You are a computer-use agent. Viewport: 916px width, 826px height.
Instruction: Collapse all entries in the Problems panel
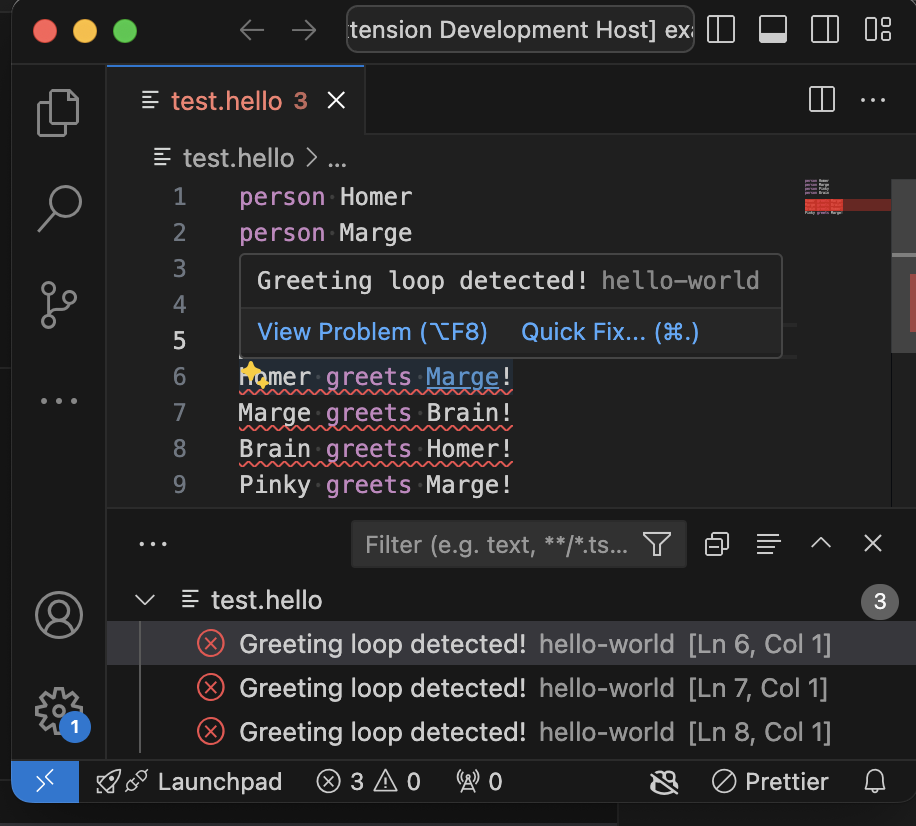click(715, 544)
